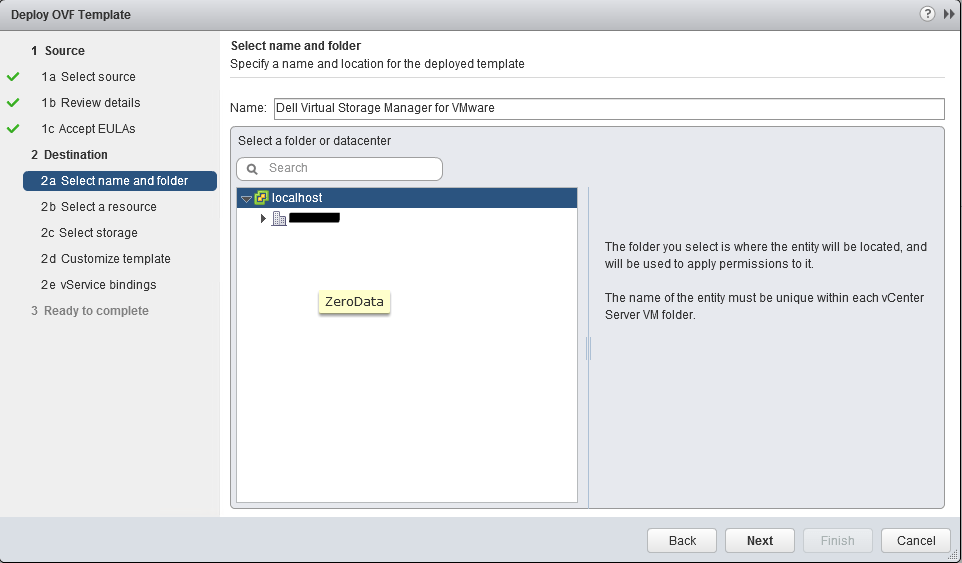Cancel the Deploy OVF Template wizard
962x563 pixels.
(x=916, y=540)
